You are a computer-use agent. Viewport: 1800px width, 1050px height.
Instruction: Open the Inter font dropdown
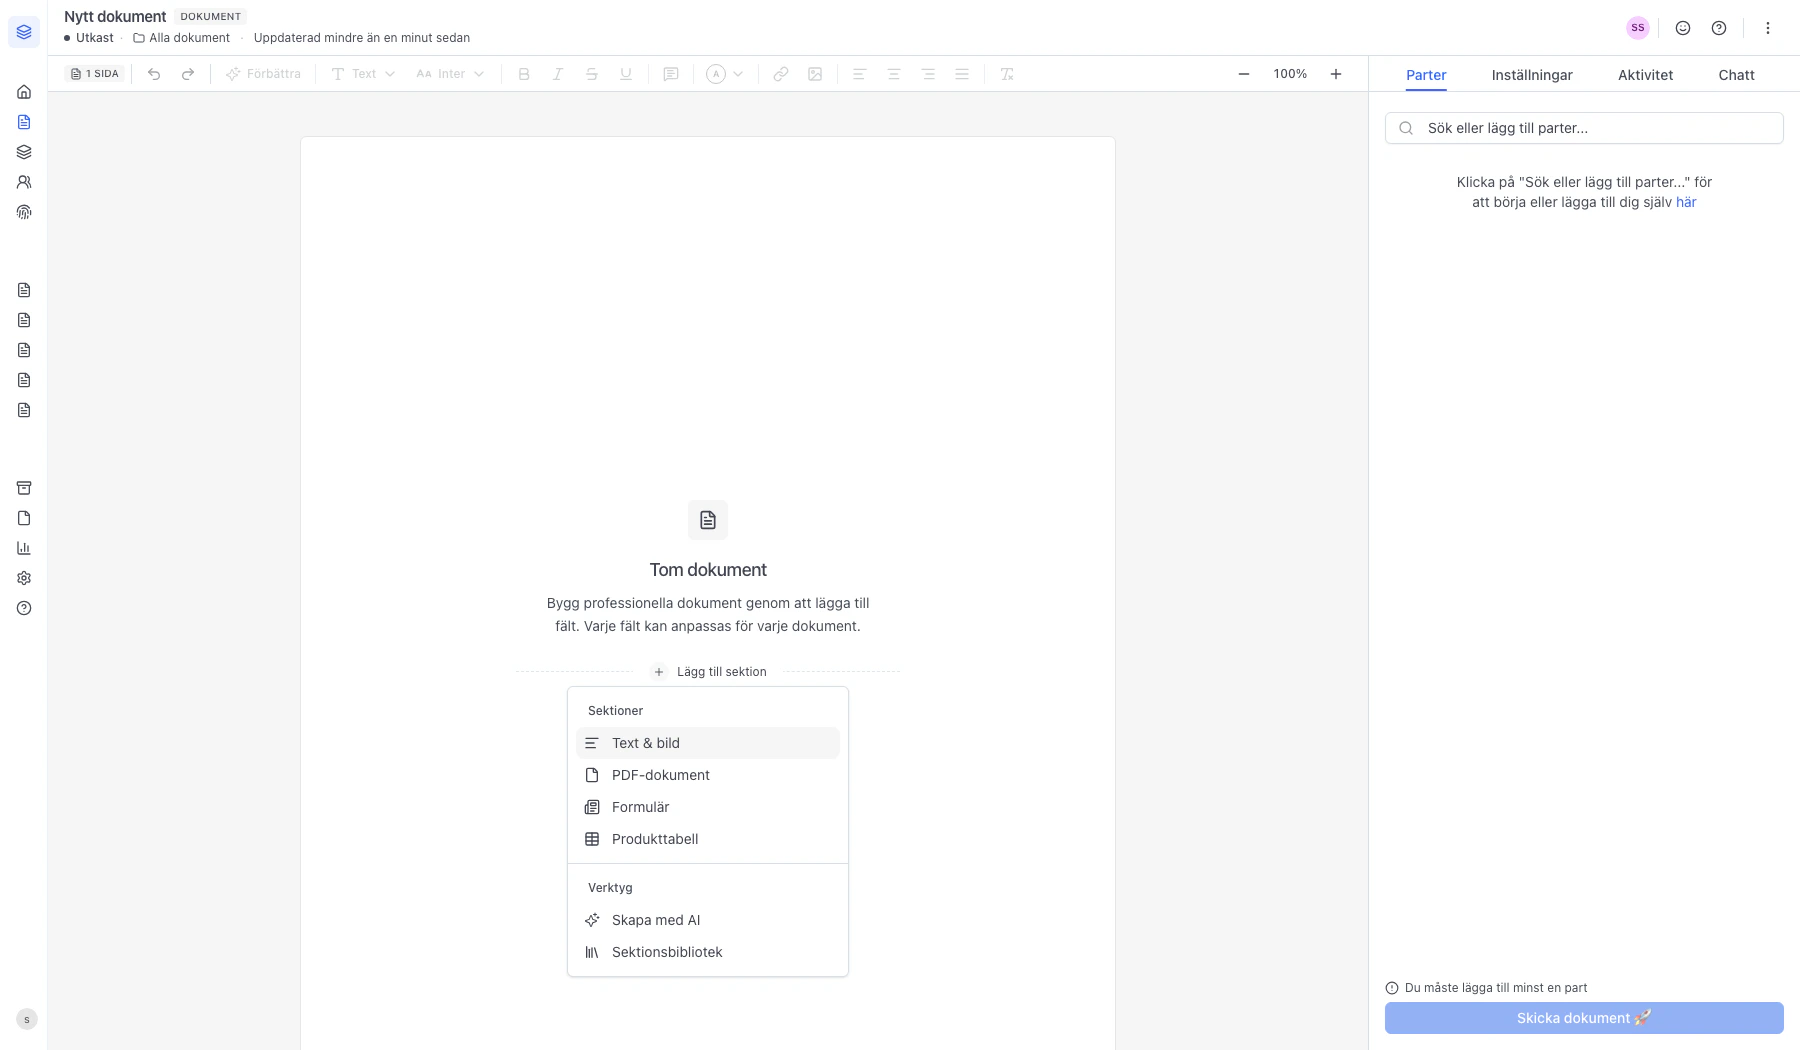[450, 74]
